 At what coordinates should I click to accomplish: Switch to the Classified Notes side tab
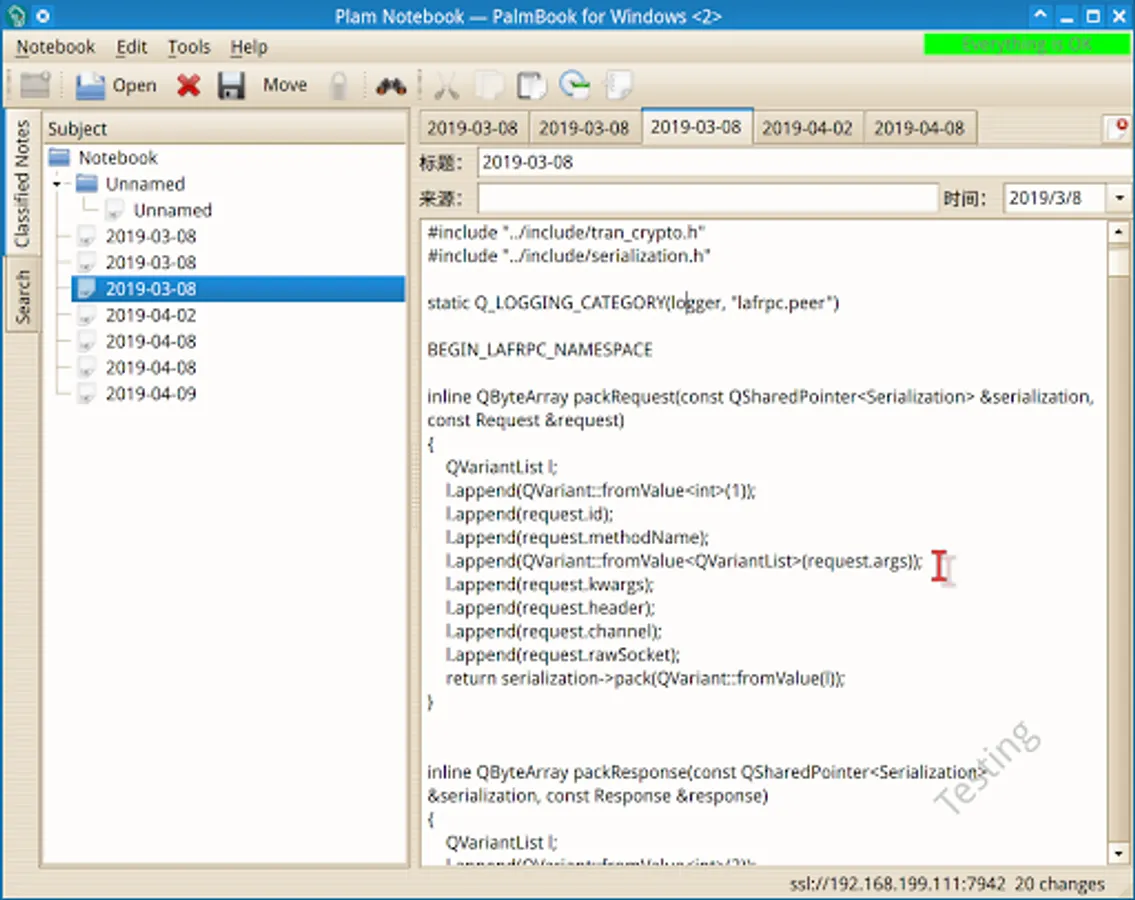coord(22,182)
